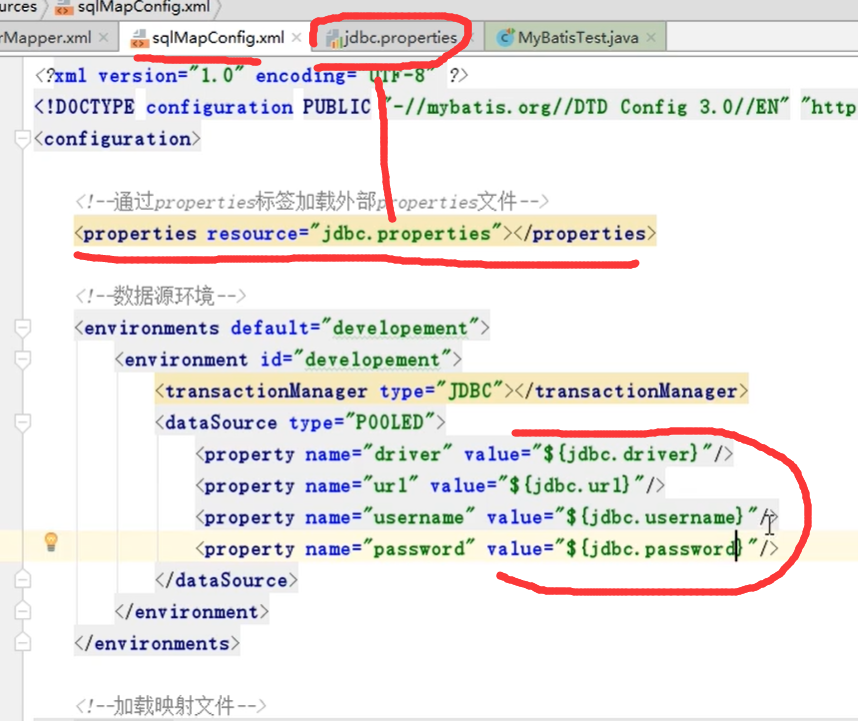This screenshot has width=858, height=721.
Task: Collapse at the closing environment fold marker
Action: [22, 611]
